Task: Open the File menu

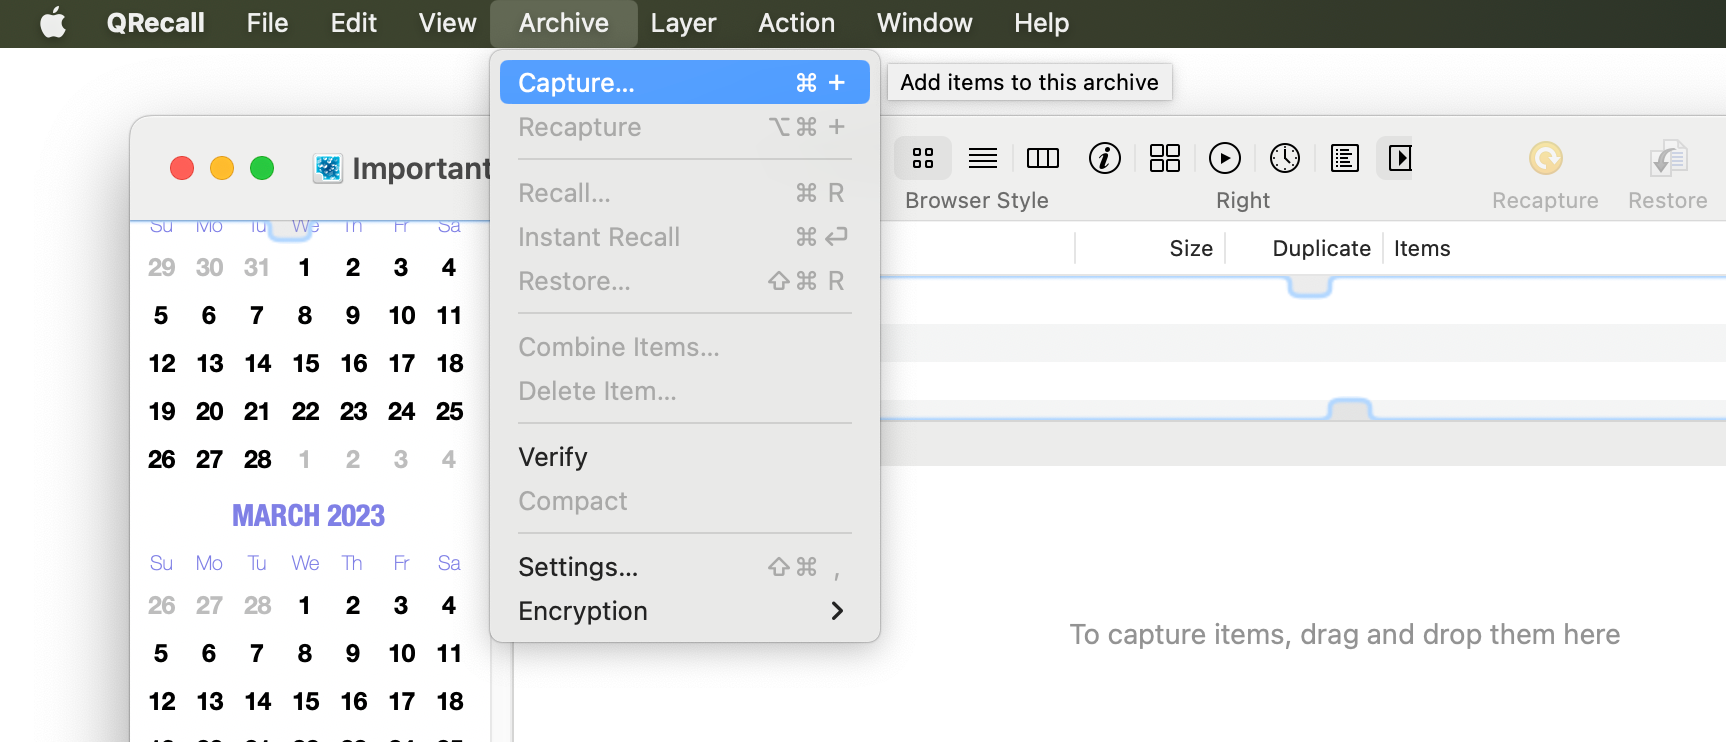Action: tap(267, 23)
